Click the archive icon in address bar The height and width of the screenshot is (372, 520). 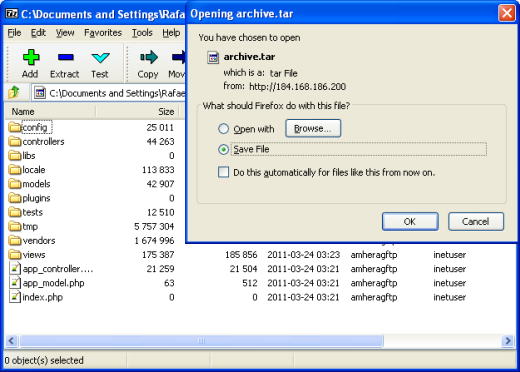pos(40,93)
